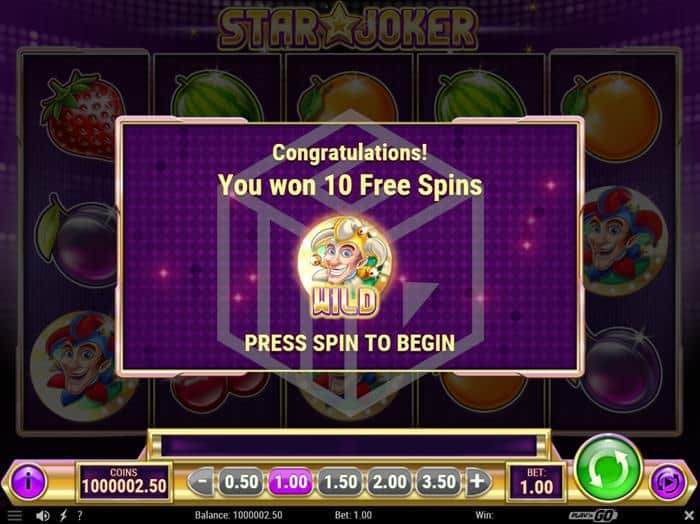The width and height of the screenshot is (700, 524).
Task: Decrease the bet with the minus button
Action: [x=203, y=482]
